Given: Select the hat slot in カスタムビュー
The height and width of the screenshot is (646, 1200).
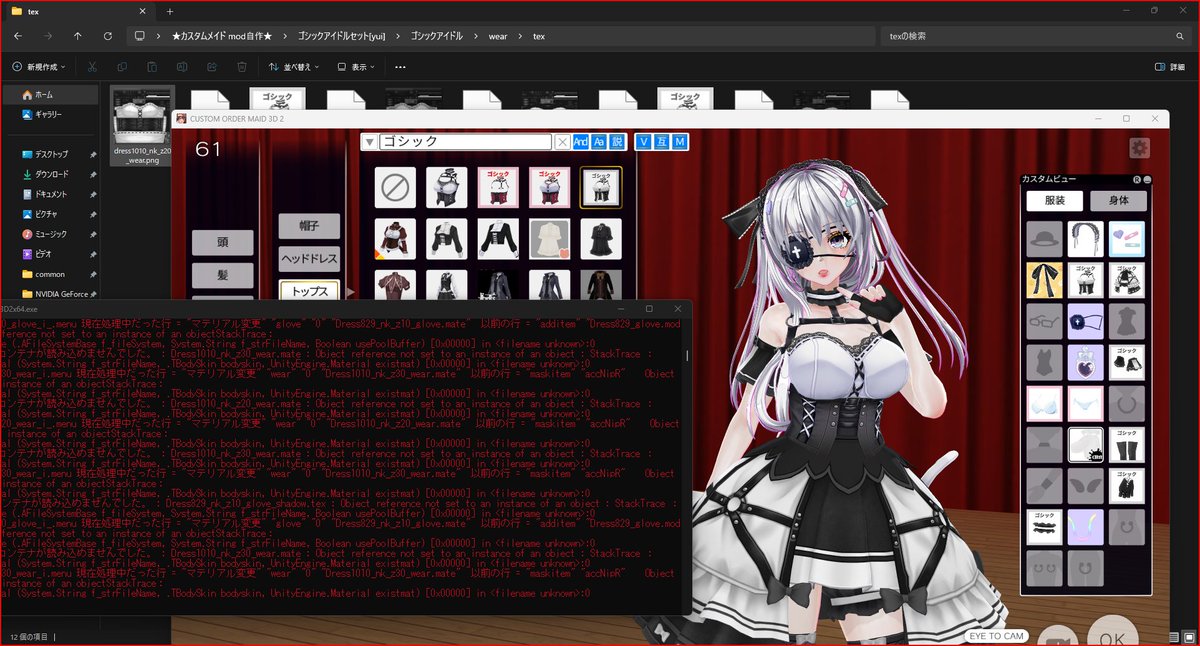Looking at the screenshot, I should pyautogui.click(x=1044, y=239).
